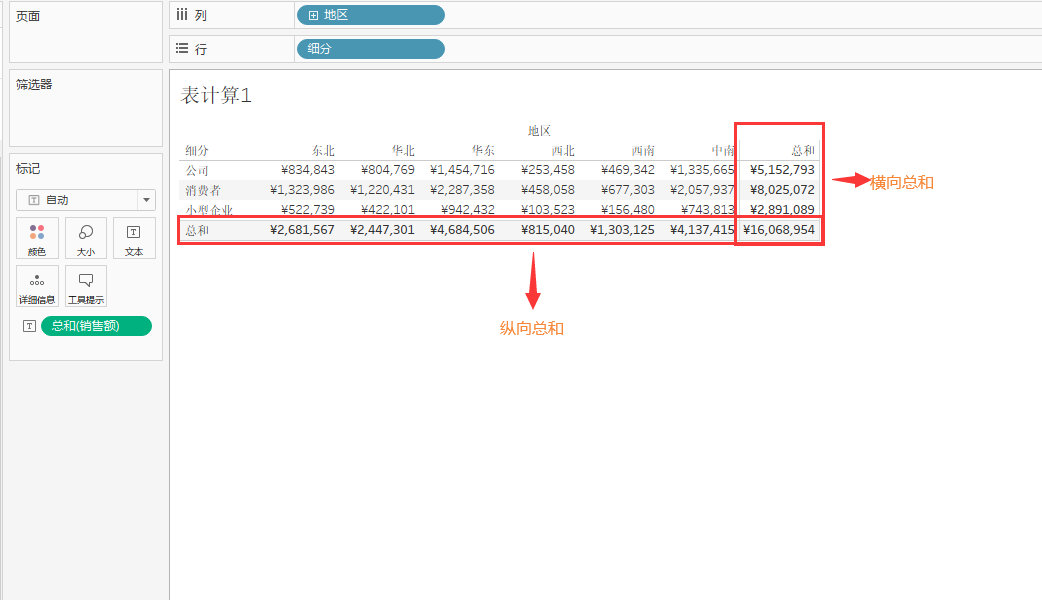Open the Size marks card
The width and height of the screenshot is (1042, 600).
(x=86, y=238)
